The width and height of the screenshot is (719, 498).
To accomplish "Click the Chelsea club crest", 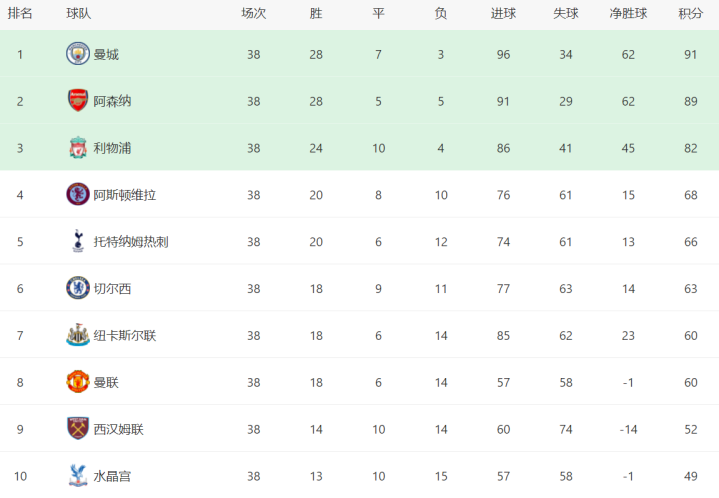I will [x=78, y=288].
